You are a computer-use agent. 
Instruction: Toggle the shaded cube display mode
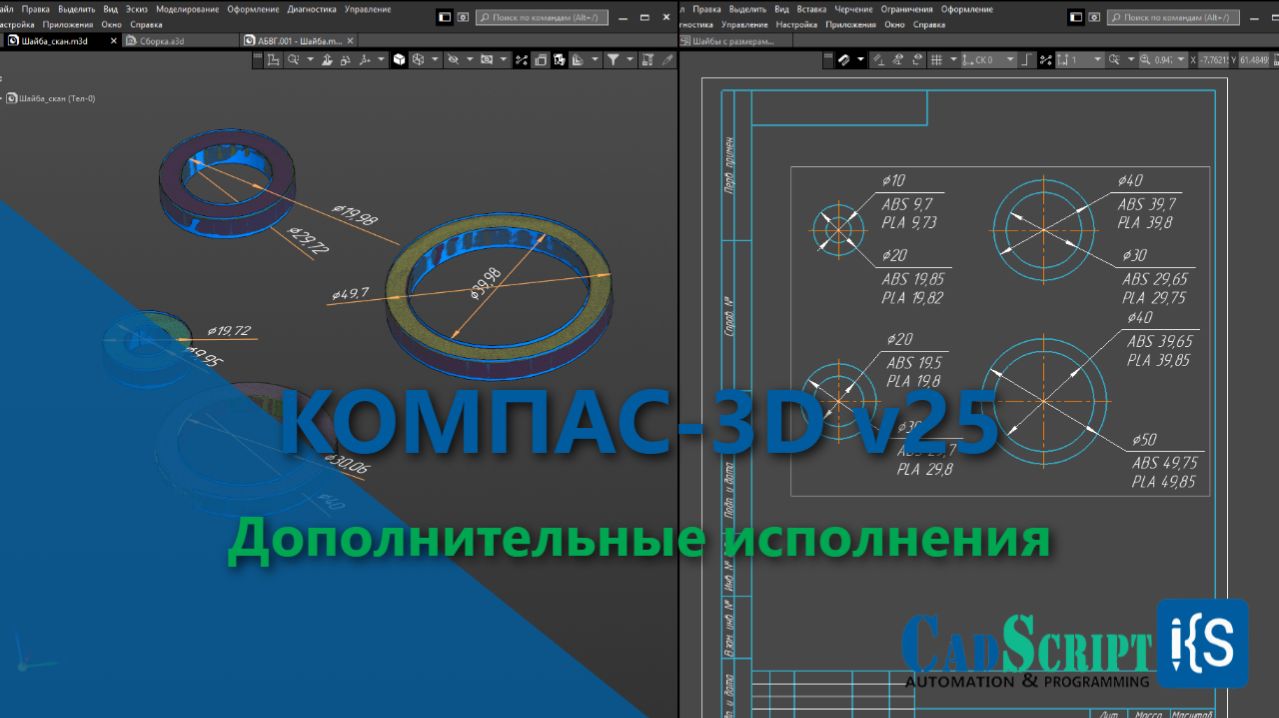tap(399, 60)
